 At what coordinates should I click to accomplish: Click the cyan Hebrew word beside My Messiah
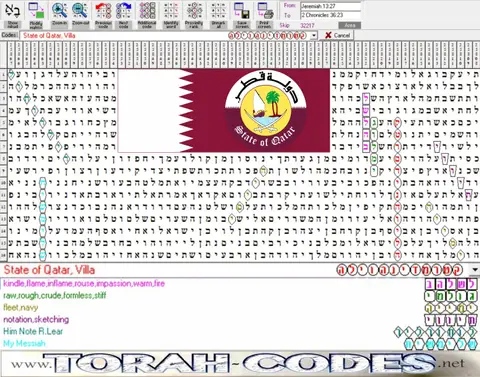coord(441,344)
